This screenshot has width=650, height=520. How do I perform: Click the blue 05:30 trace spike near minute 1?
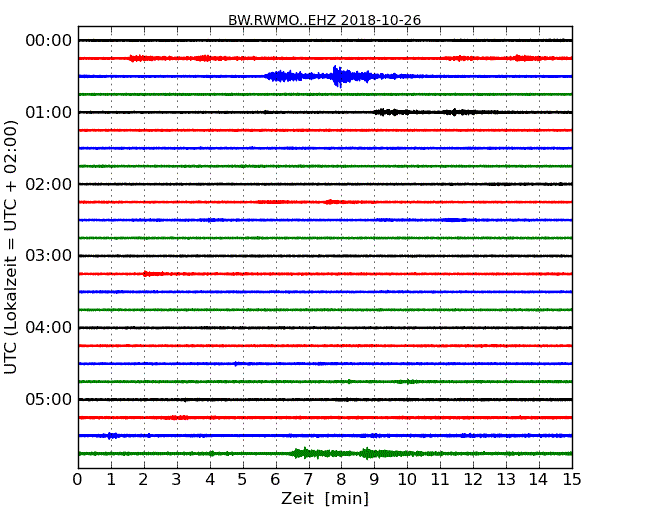[x=111, y=435]
